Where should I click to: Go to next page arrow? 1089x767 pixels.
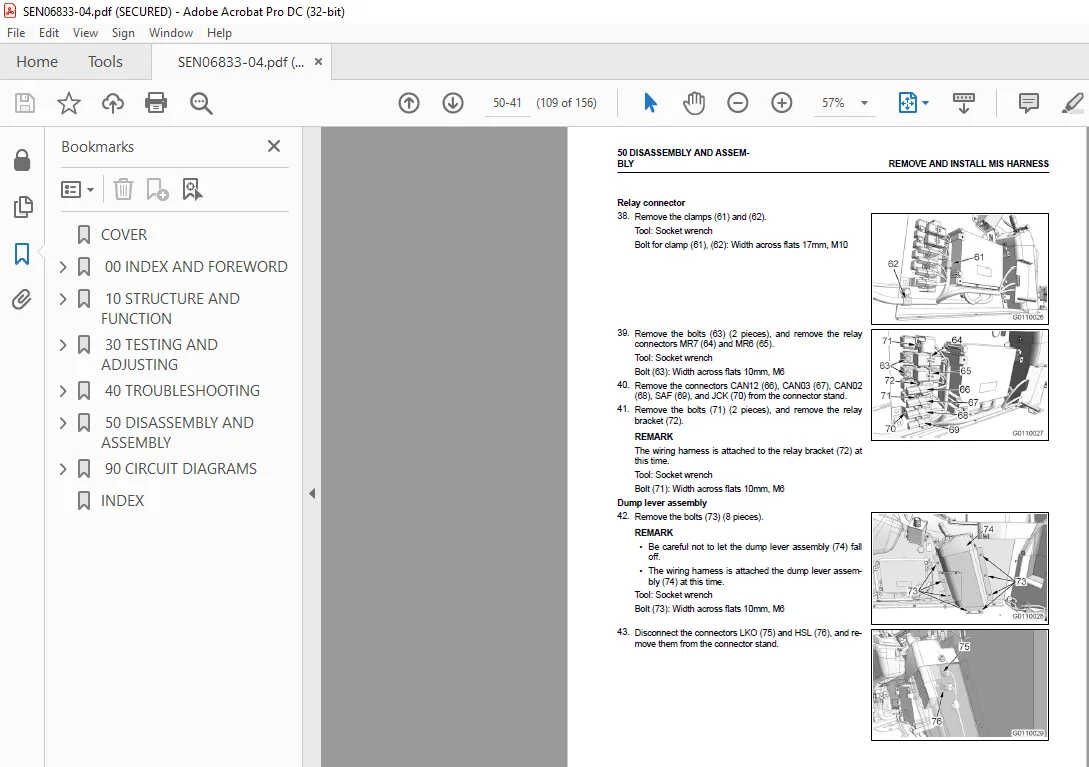coord(453,104)
